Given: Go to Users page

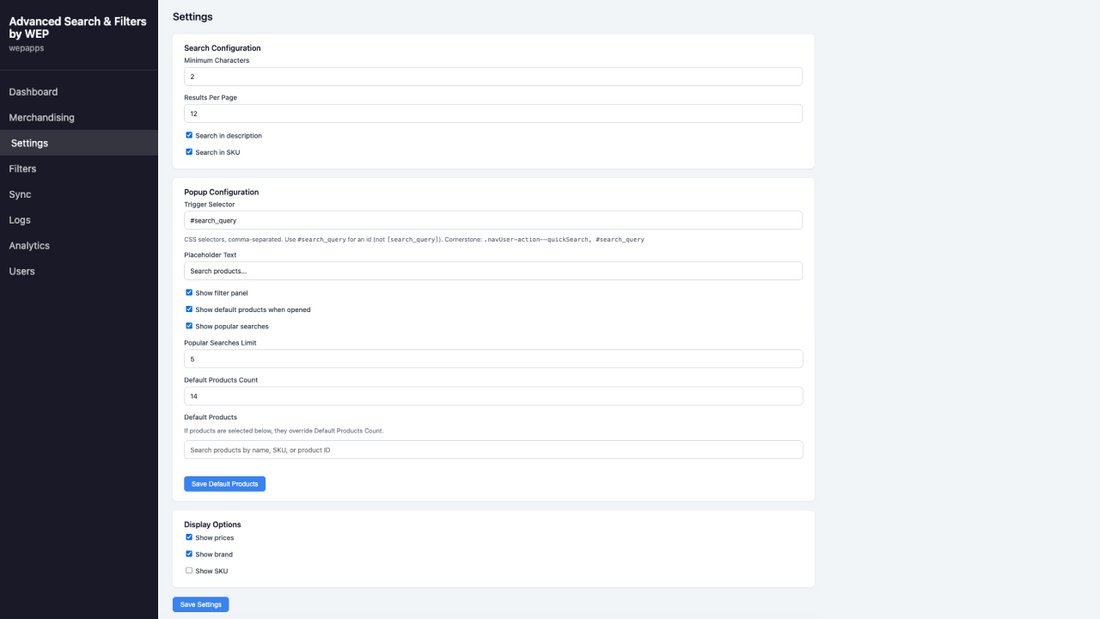Looking at the screenshot, I should 22,271.
